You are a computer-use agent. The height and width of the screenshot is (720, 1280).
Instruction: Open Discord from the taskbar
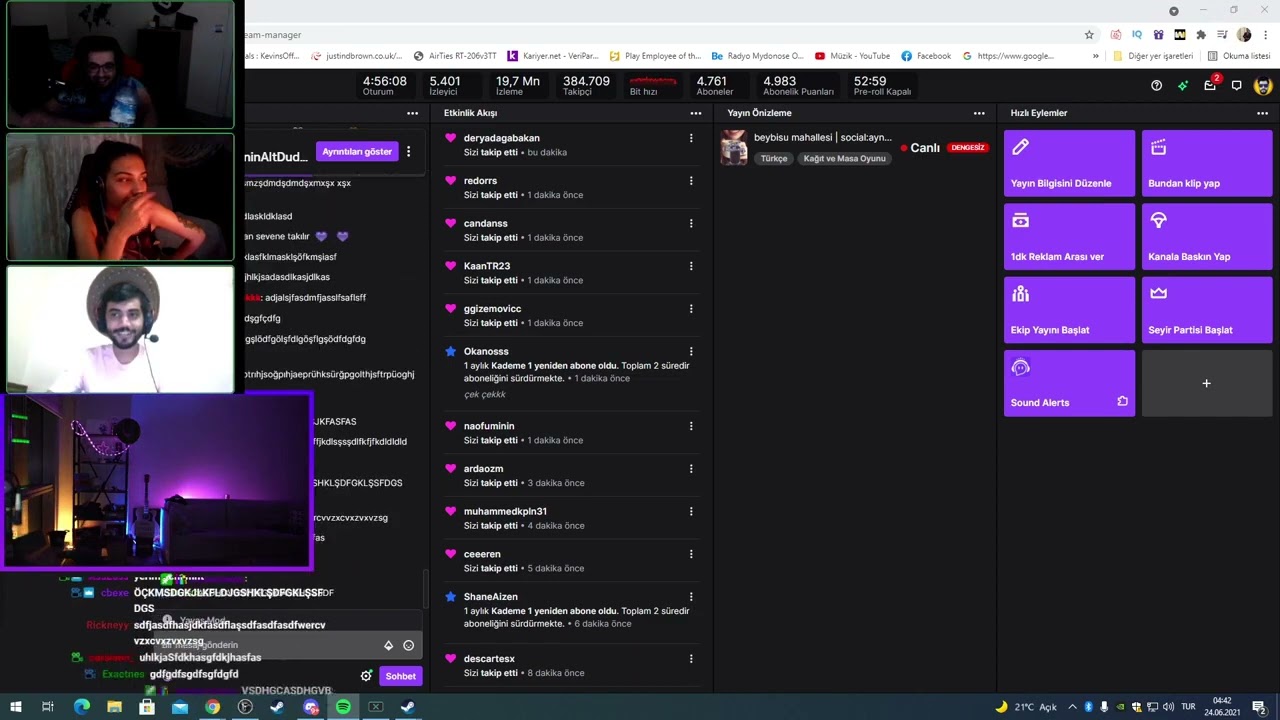point(310,707)
